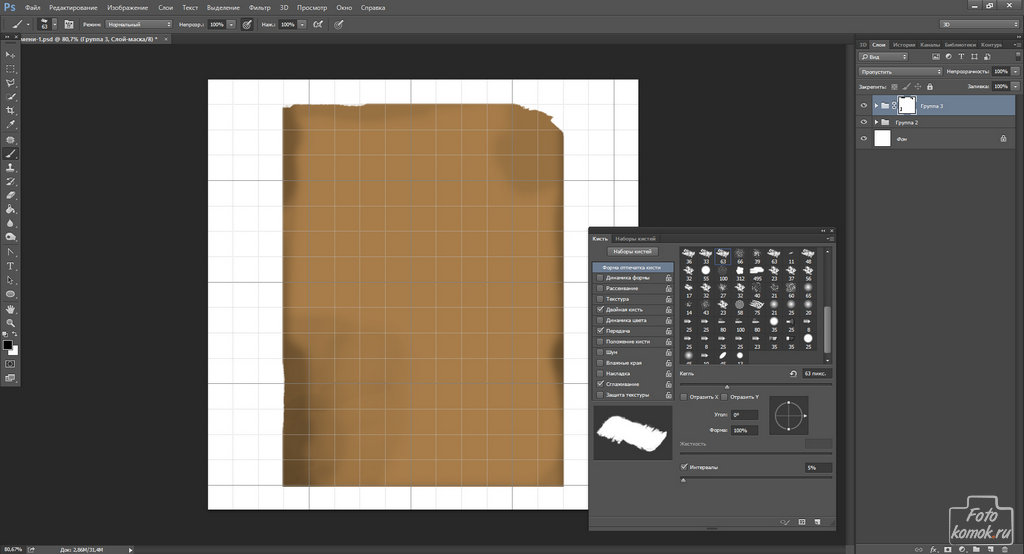Uncheck Интервалы checkbox

(x=684, y=467)
